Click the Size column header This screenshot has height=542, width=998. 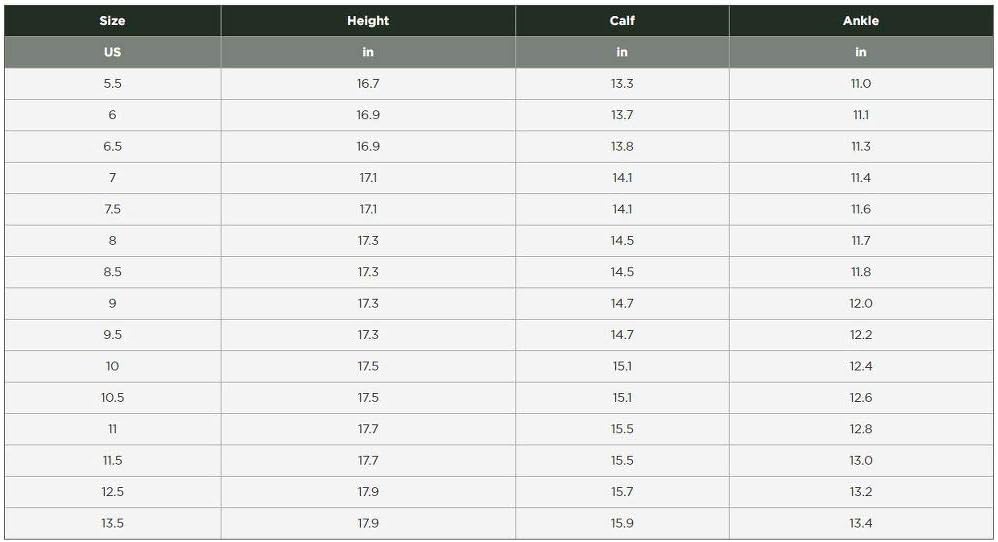click(x=112, y=21)
